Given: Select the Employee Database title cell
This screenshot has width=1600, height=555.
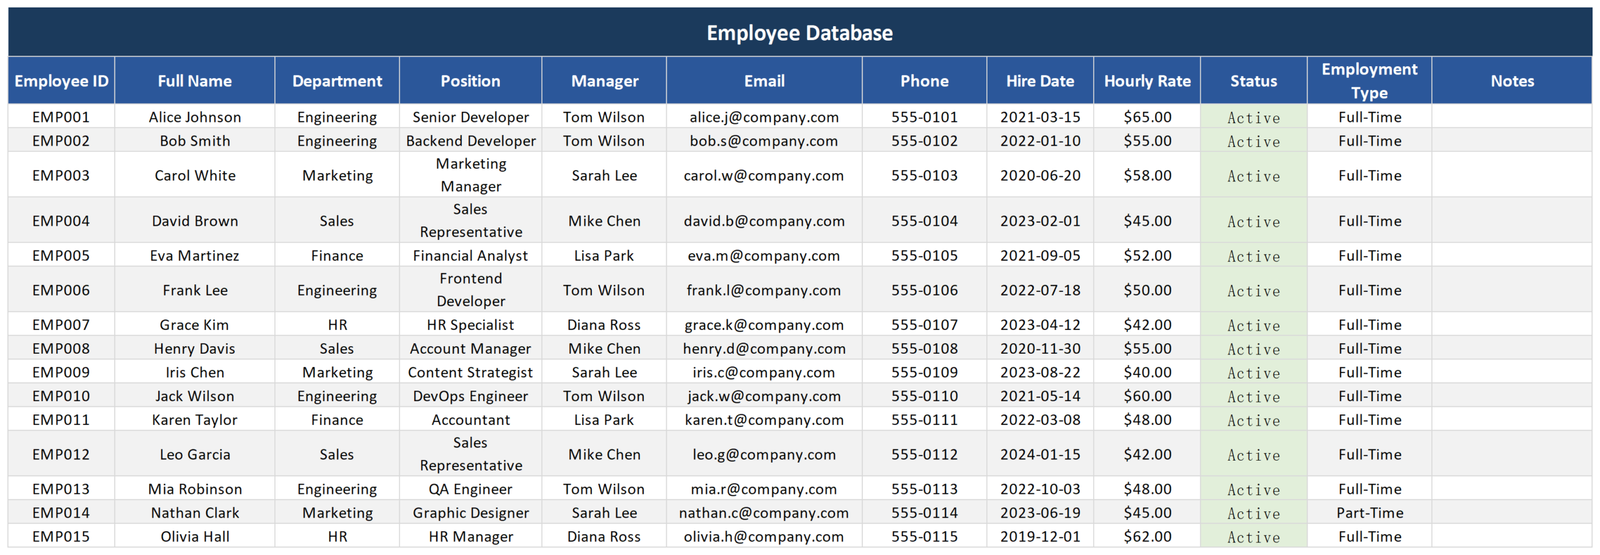Looking at the screenshot, I should click(800, 32).
